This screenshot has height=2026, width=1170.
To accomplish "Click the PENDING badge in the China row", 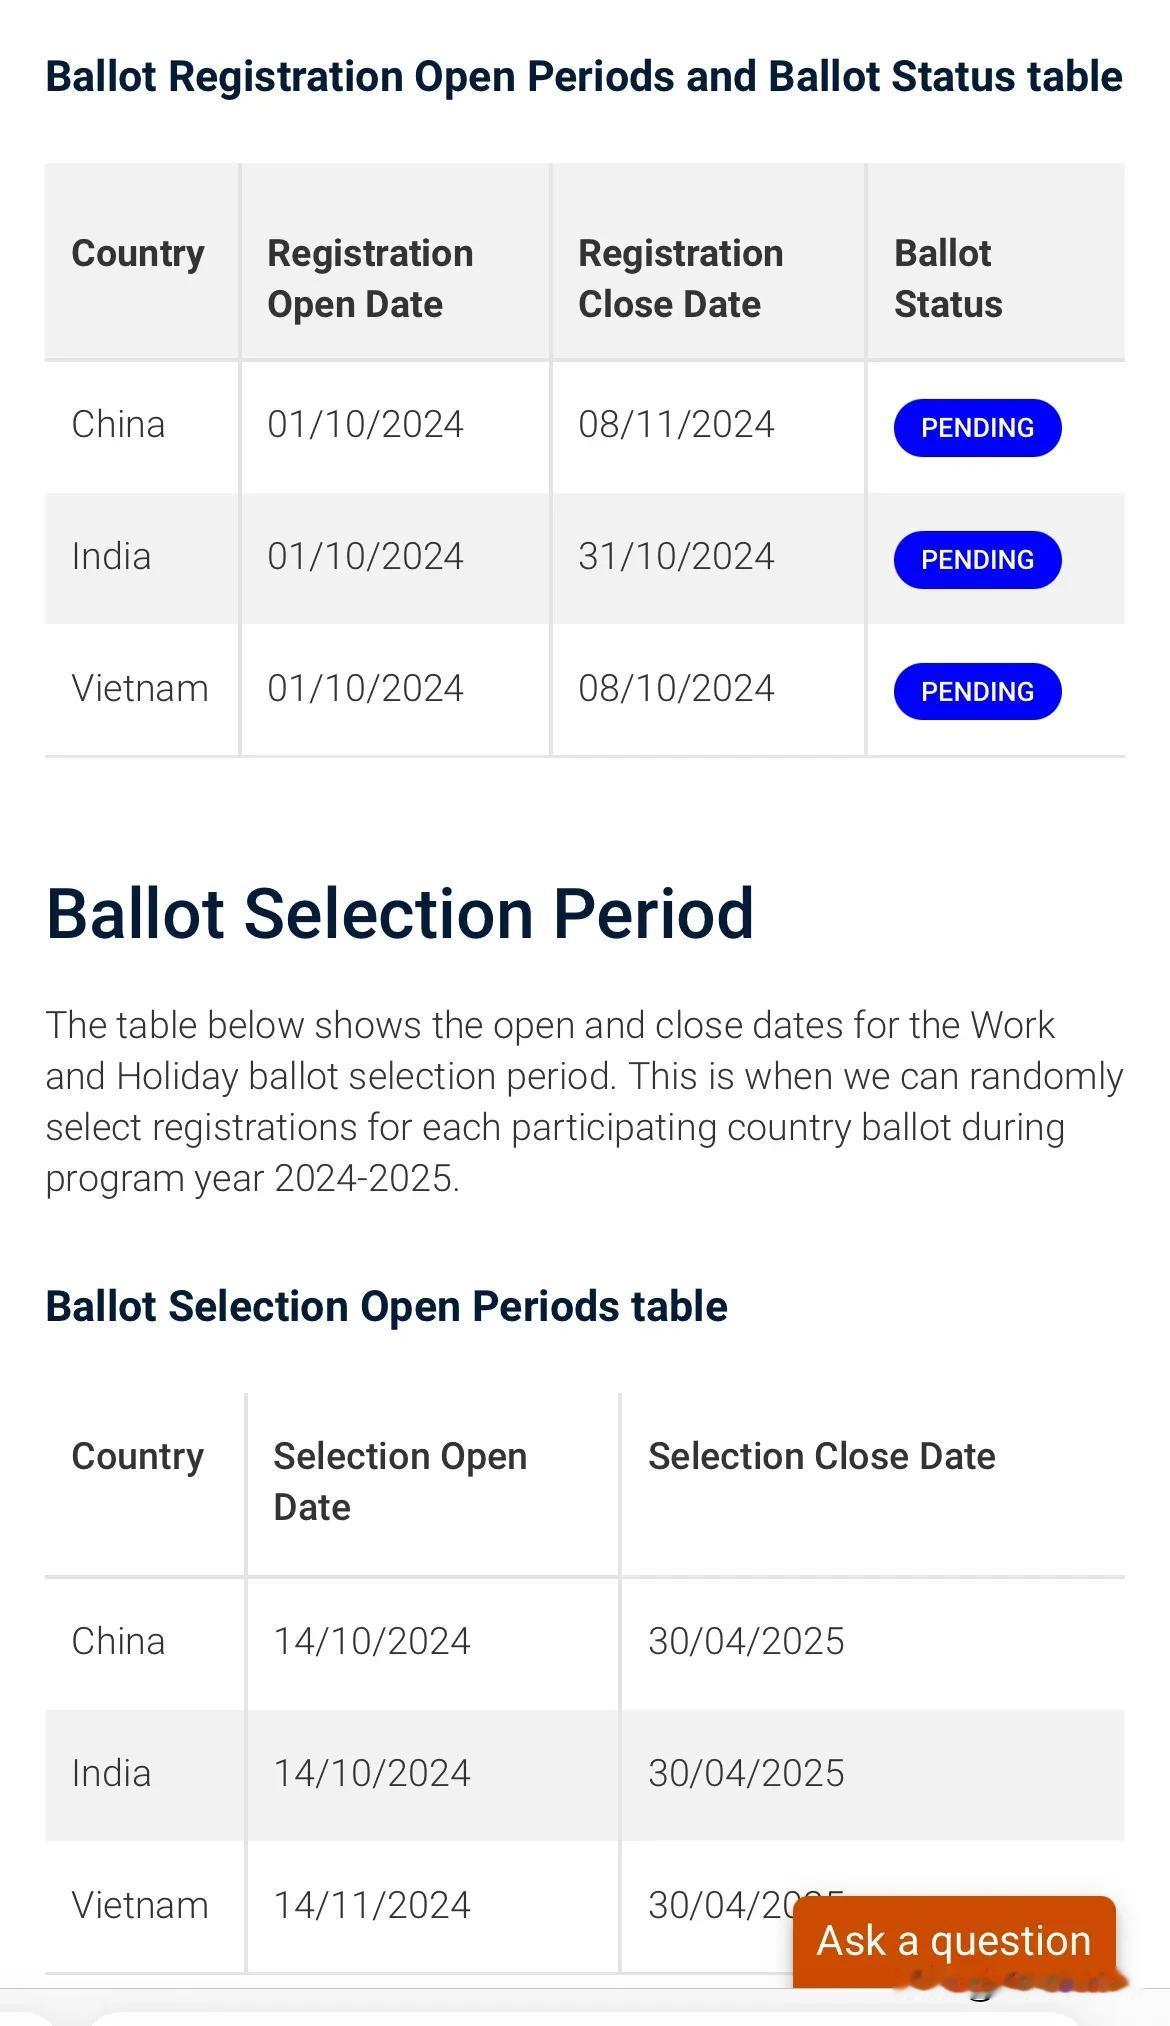I will click(x=977, y=428).
